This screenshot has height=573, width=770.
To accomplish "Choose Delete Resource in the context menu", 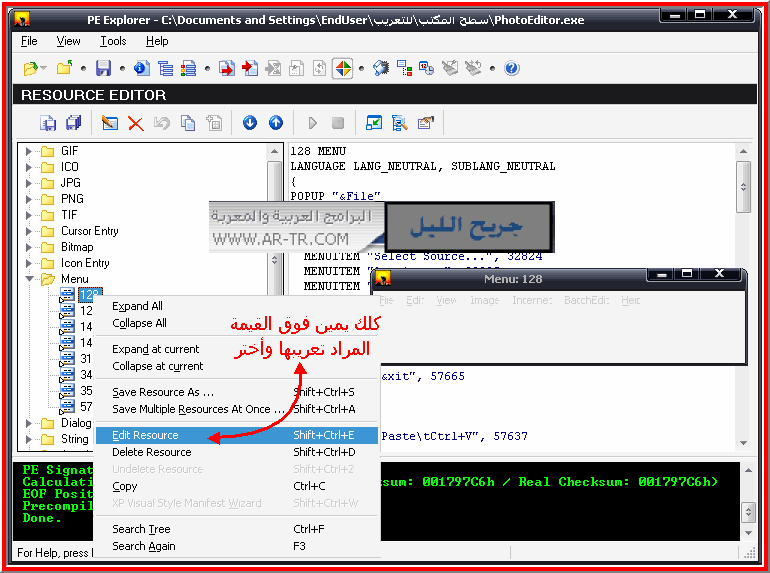I will 237,452.
